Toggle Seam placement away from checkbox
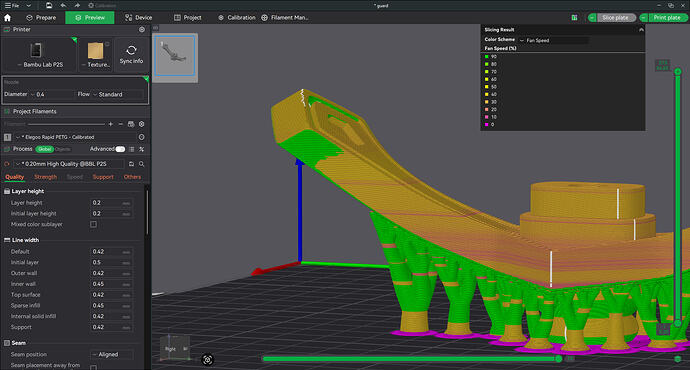 [x=93, y=367]
